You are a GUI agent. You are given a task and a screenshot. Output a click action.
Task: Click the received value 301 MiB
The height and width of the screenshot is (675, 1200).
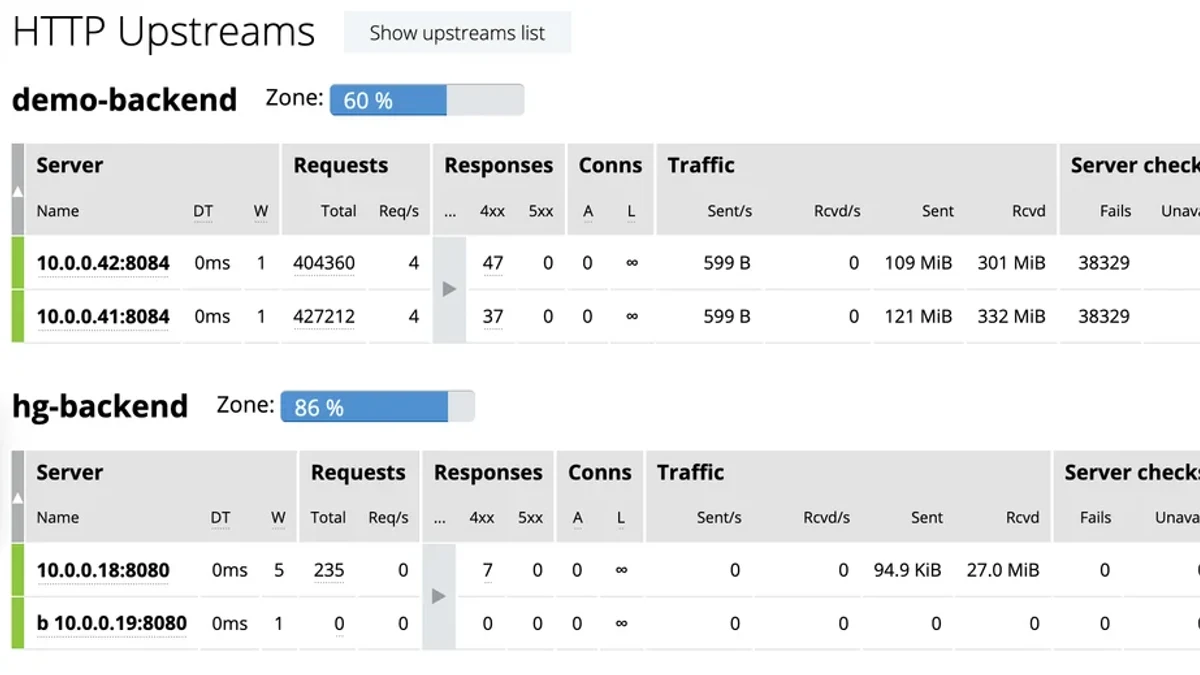(x=1012, y=263)
